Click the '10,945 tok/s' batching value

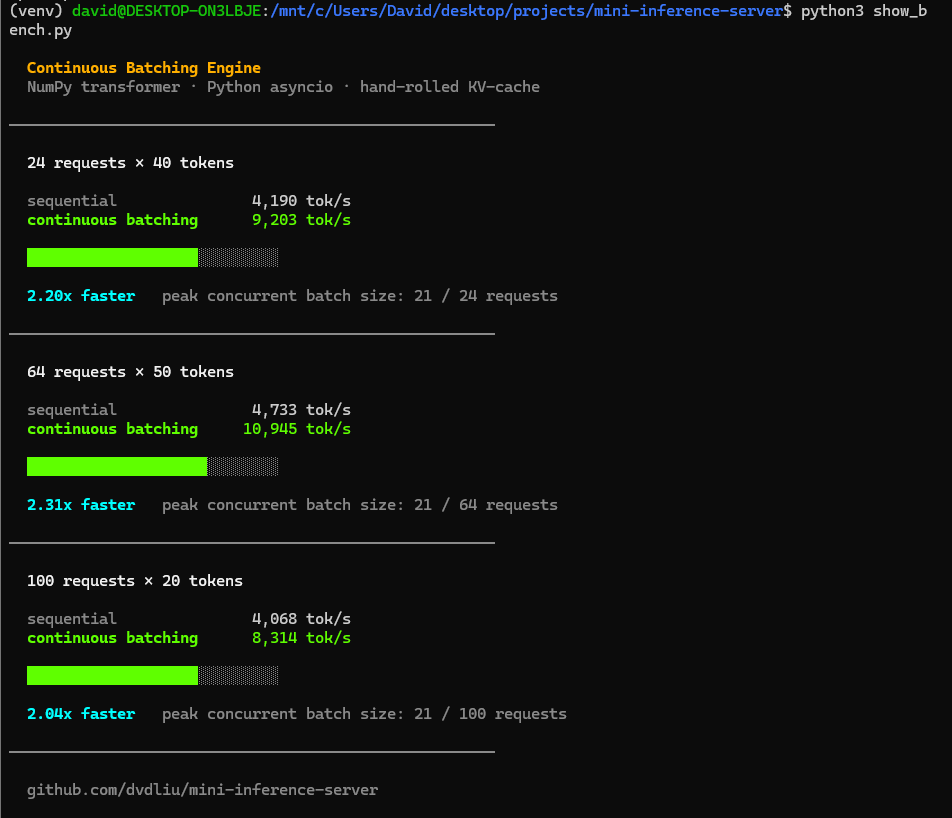point(297,429)
